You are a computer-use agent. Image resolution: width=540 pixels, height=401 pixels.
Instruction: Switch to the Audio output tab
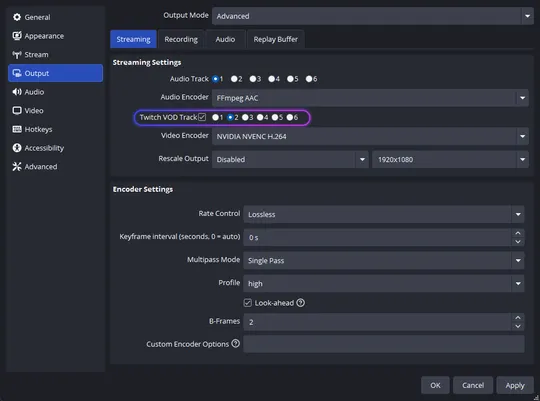225,39
